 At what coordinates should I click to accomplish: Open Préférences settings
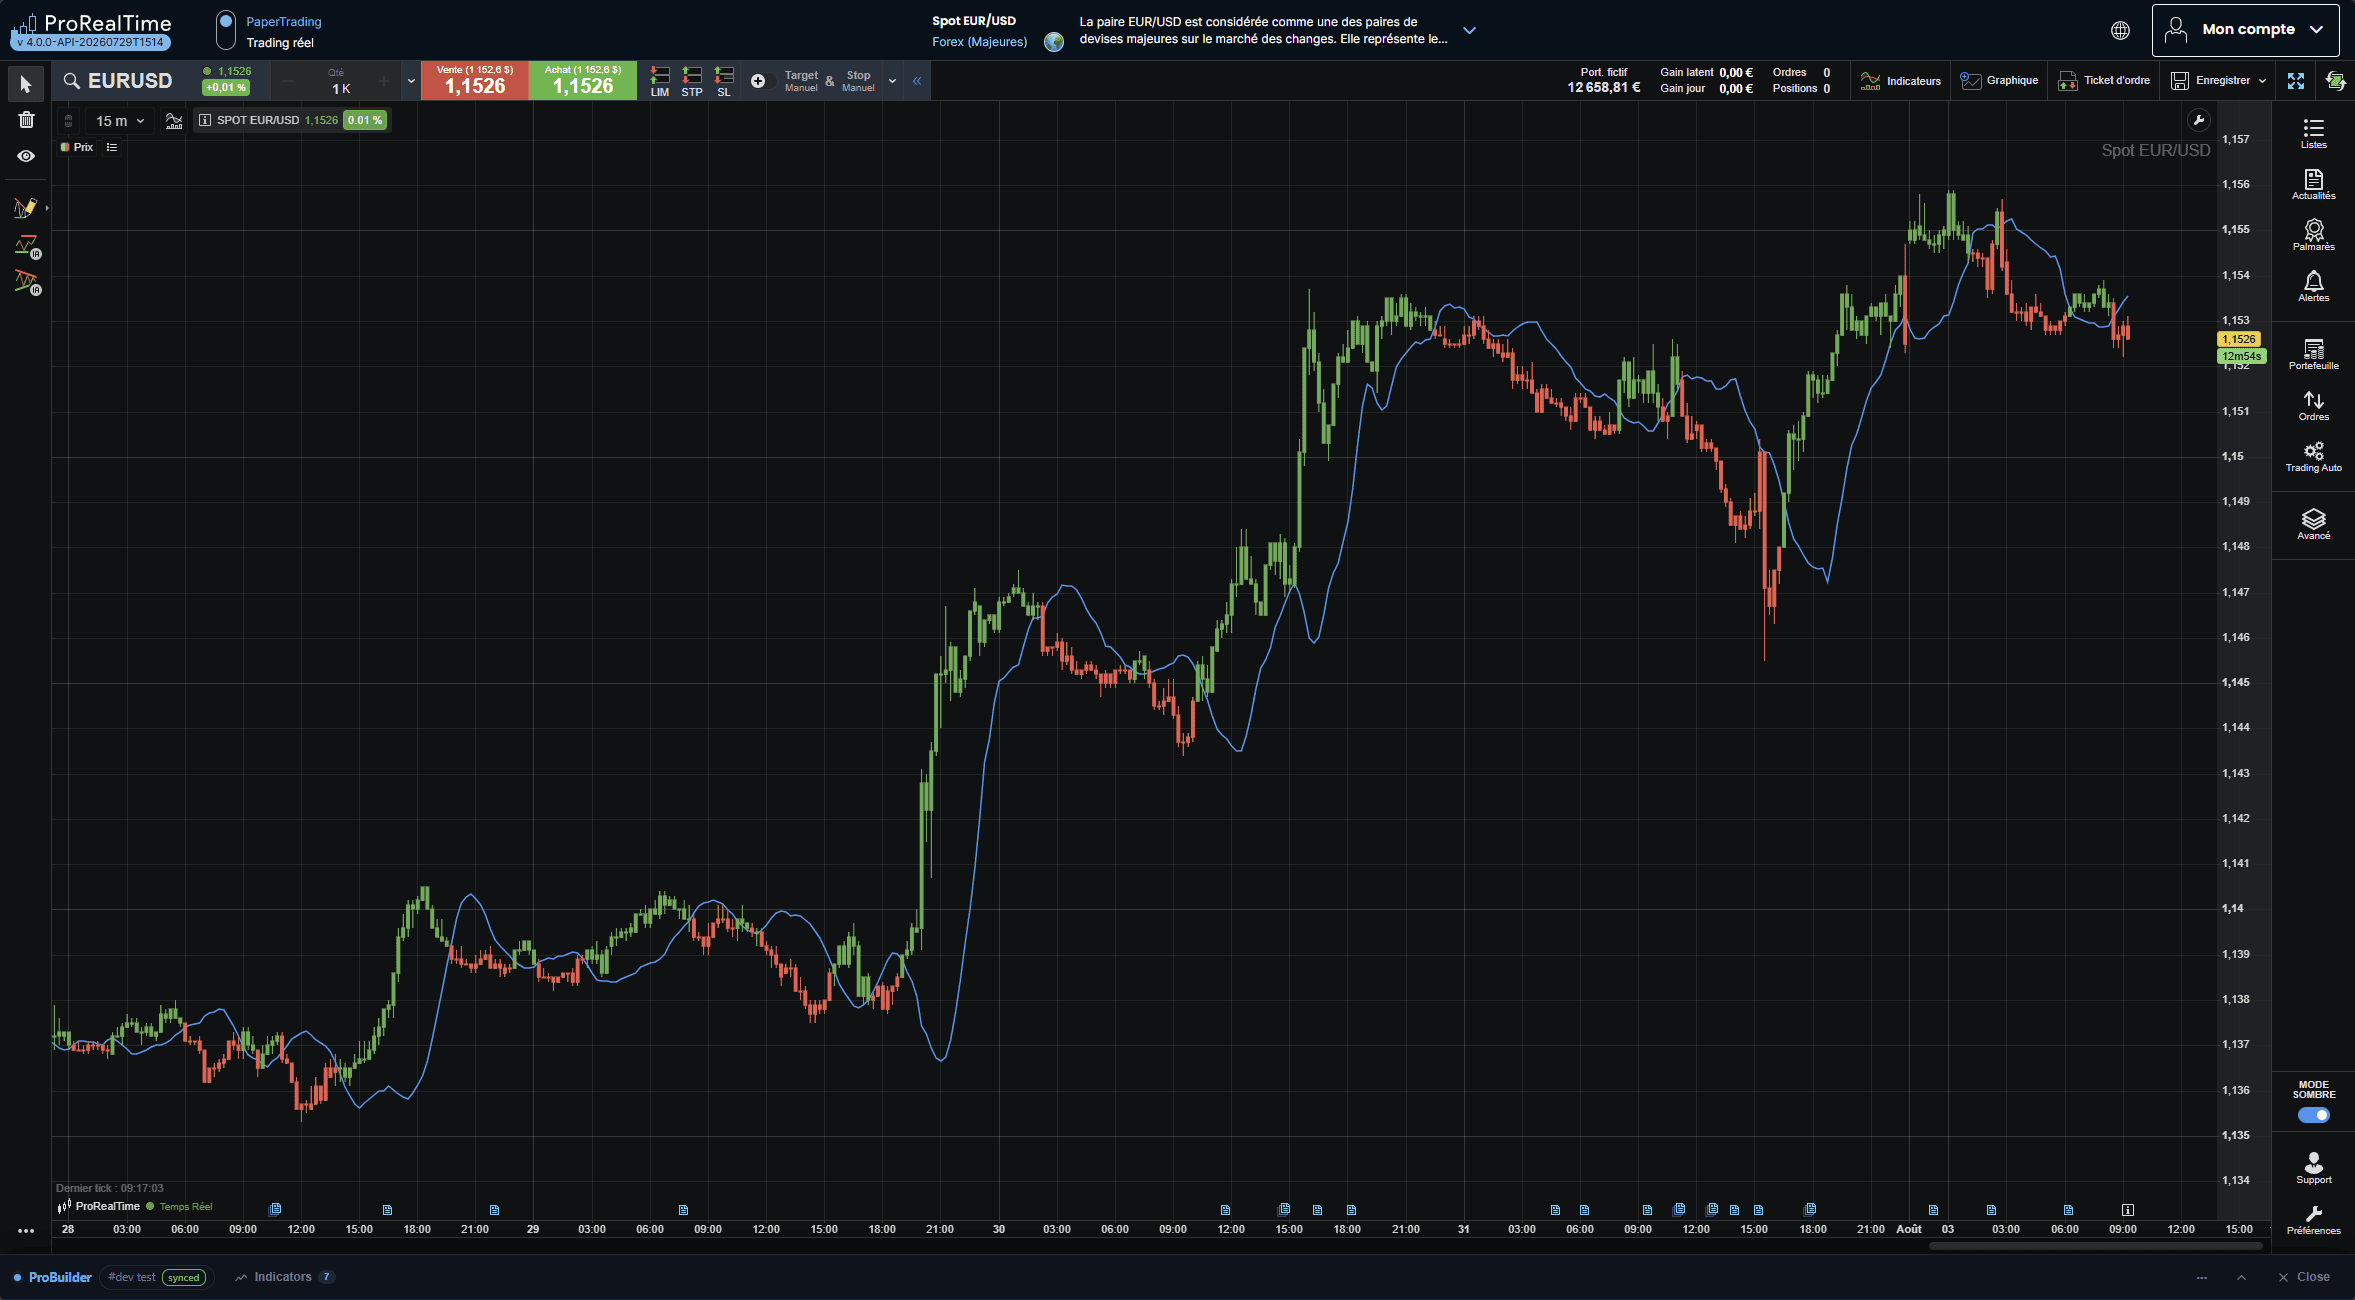[x=2313, y=1220]
